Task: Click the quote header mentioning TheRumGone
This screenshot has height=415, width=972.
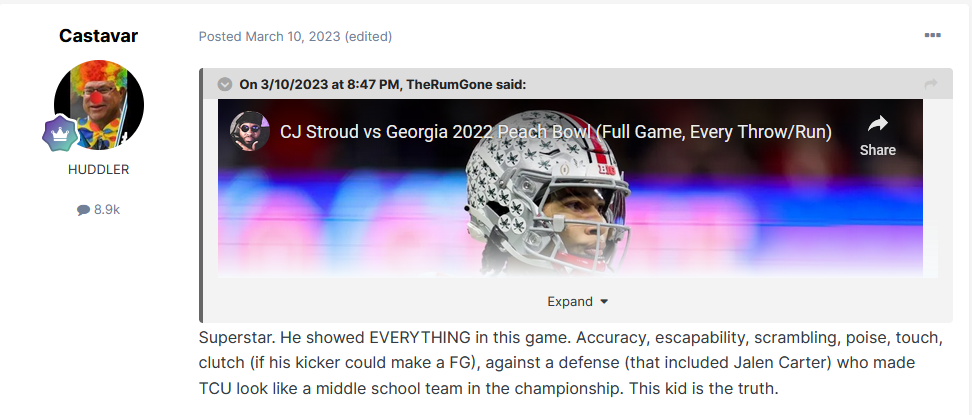Action: coord(382,84)
